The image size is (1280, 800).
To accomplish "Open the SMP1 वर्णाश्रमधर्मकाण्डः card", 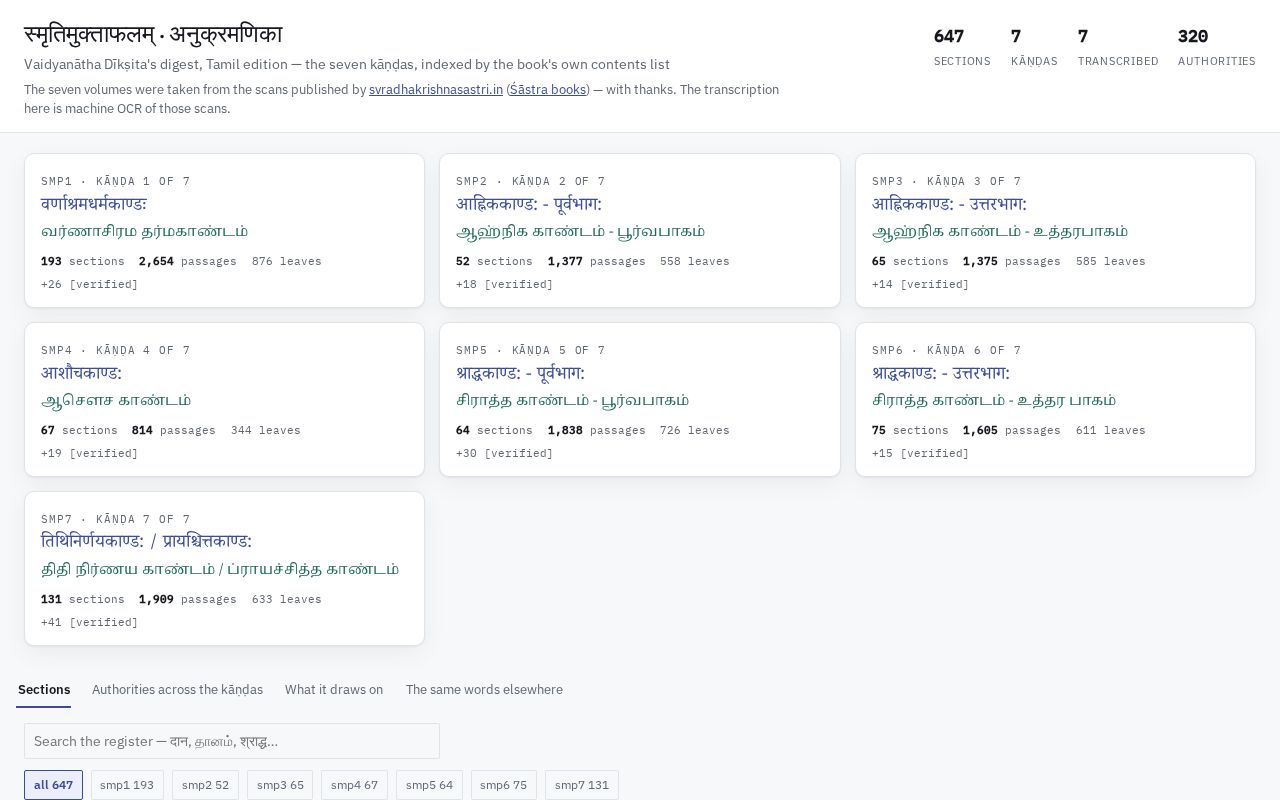I will pyautogui.click(x=224, y=230).
